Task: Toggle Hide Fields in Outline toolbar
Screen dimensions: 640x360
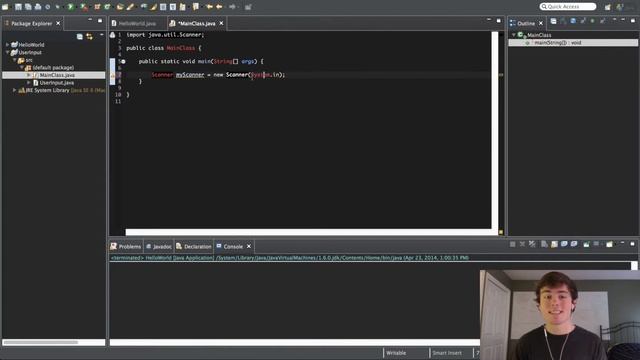Action: coord(564,21)
